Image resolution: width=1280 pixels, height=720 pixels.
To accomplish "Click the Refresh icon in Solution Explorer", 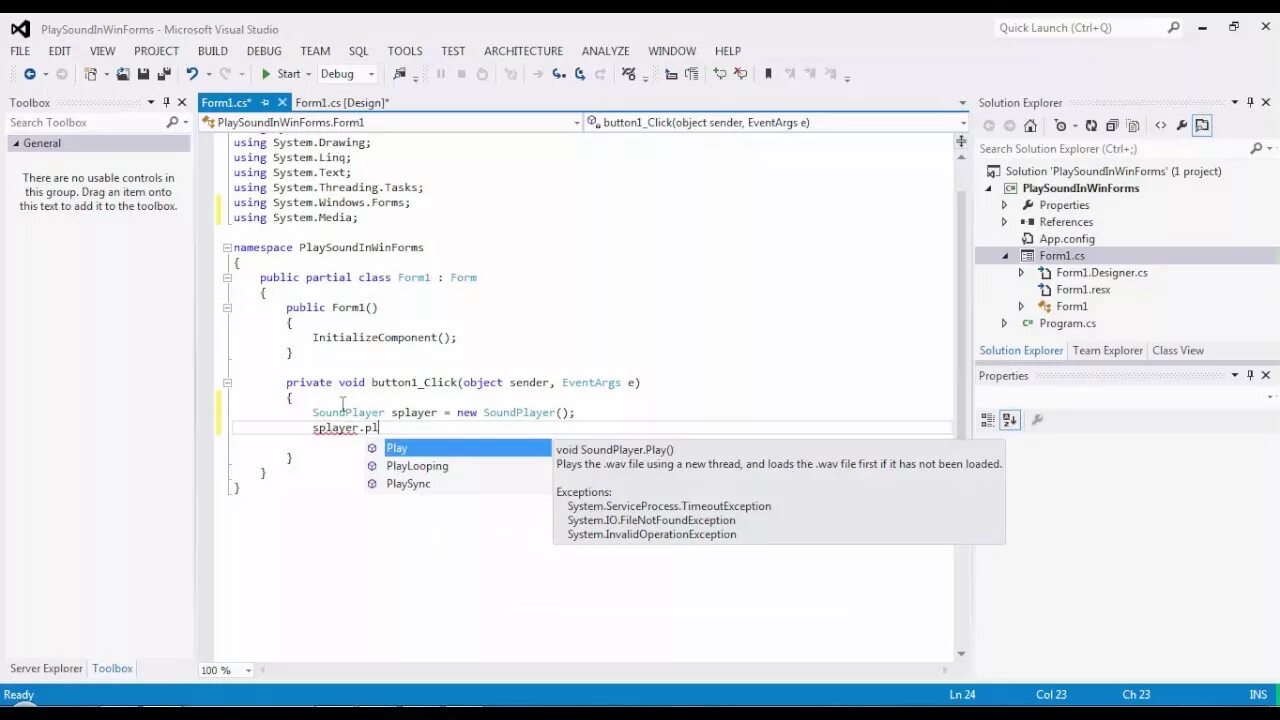I will (1091, 126).
